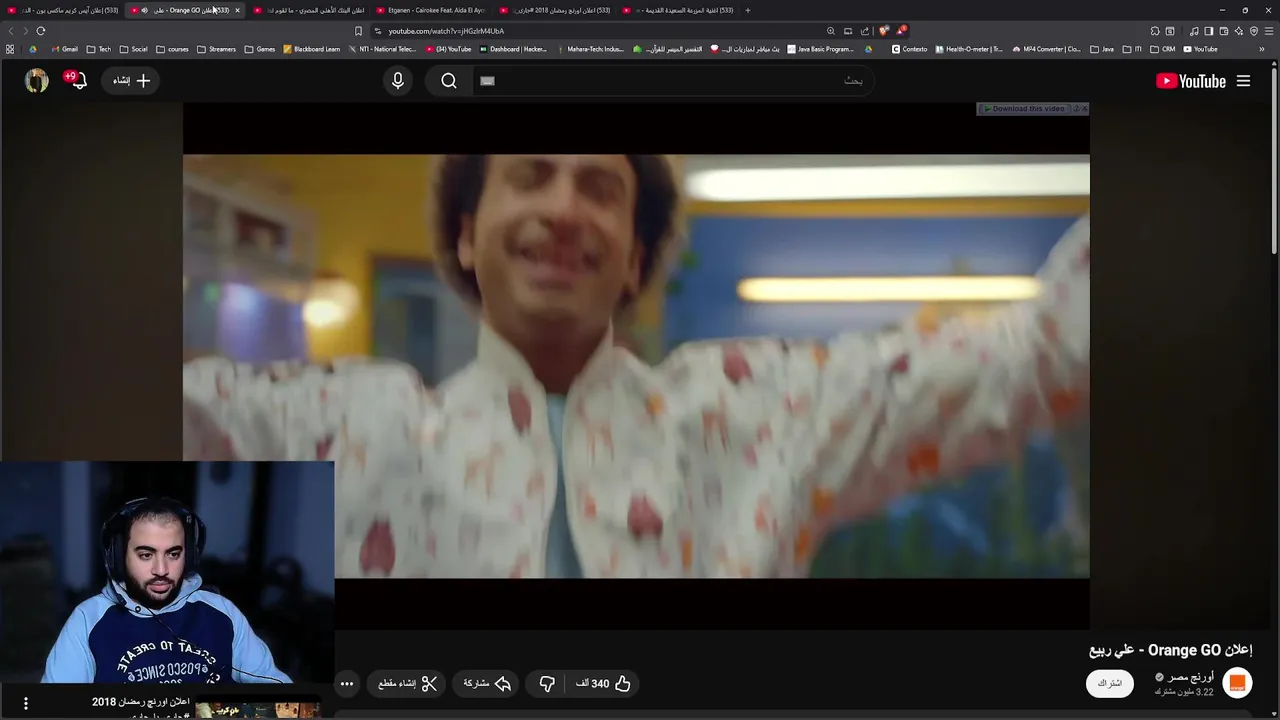Open Brave Shields lion icon

click(884, 31)
